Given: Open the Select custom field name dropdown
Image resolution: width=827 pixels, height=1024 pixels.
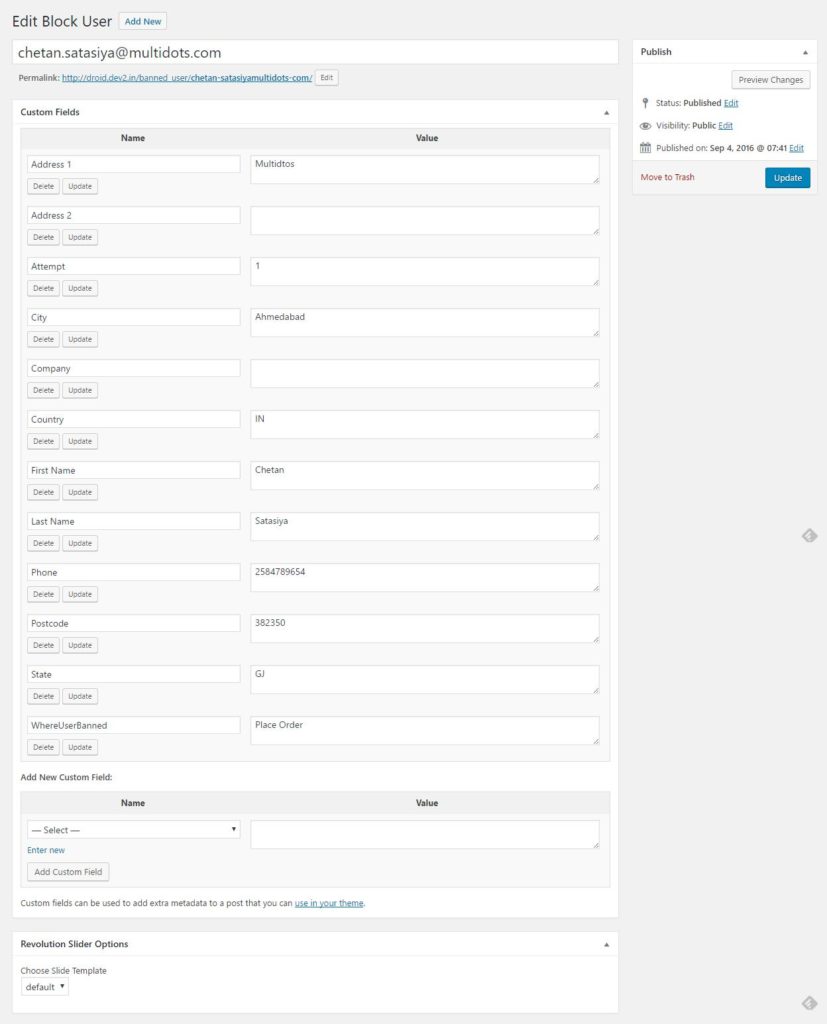Looking at the screenshot, I should pos(134,829).
